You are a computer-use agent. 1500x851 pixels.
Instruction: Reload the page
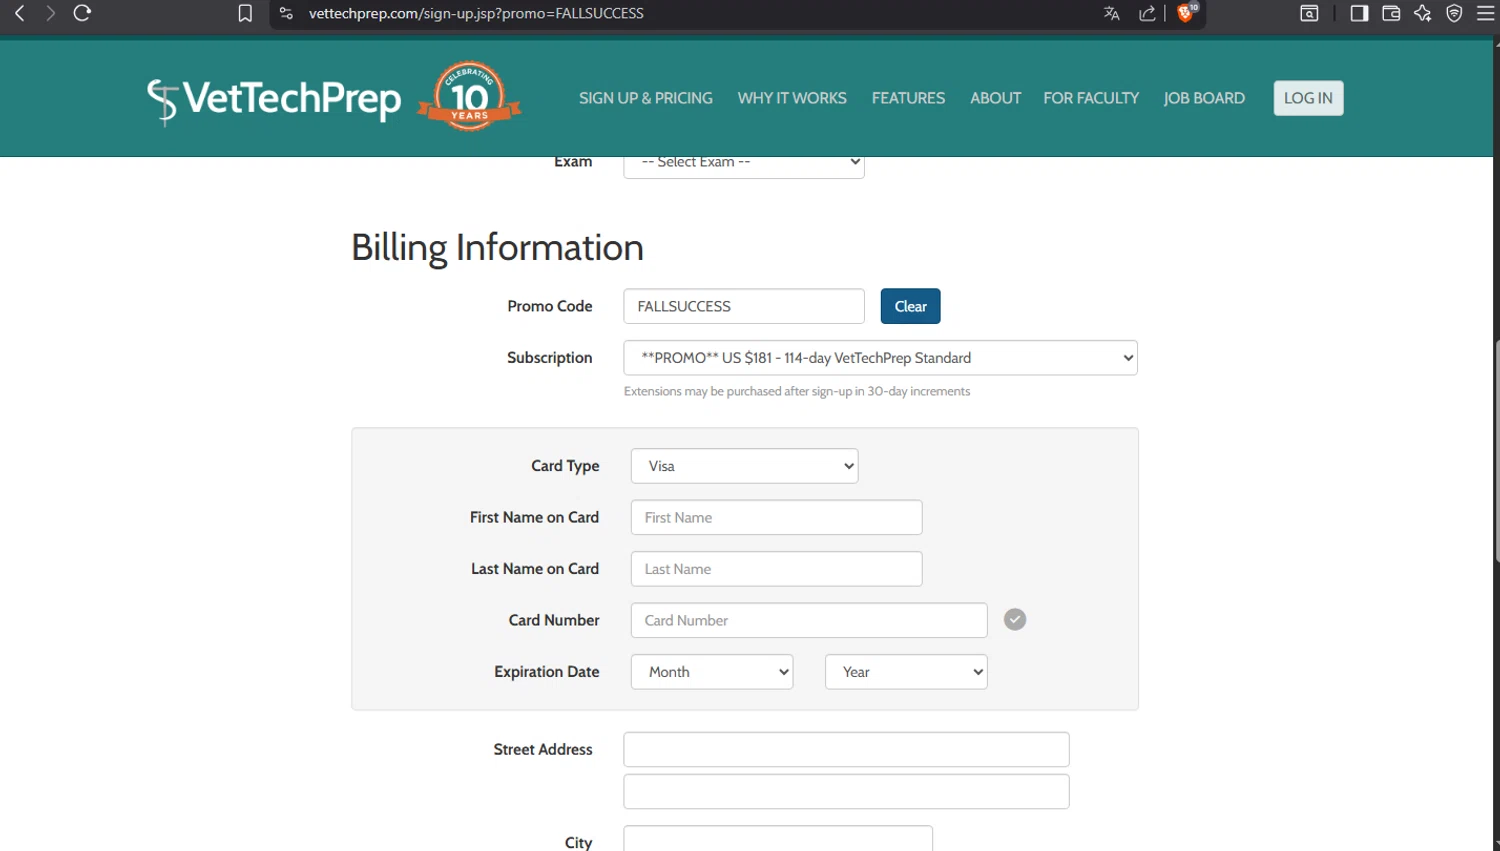tap(82, 13)
